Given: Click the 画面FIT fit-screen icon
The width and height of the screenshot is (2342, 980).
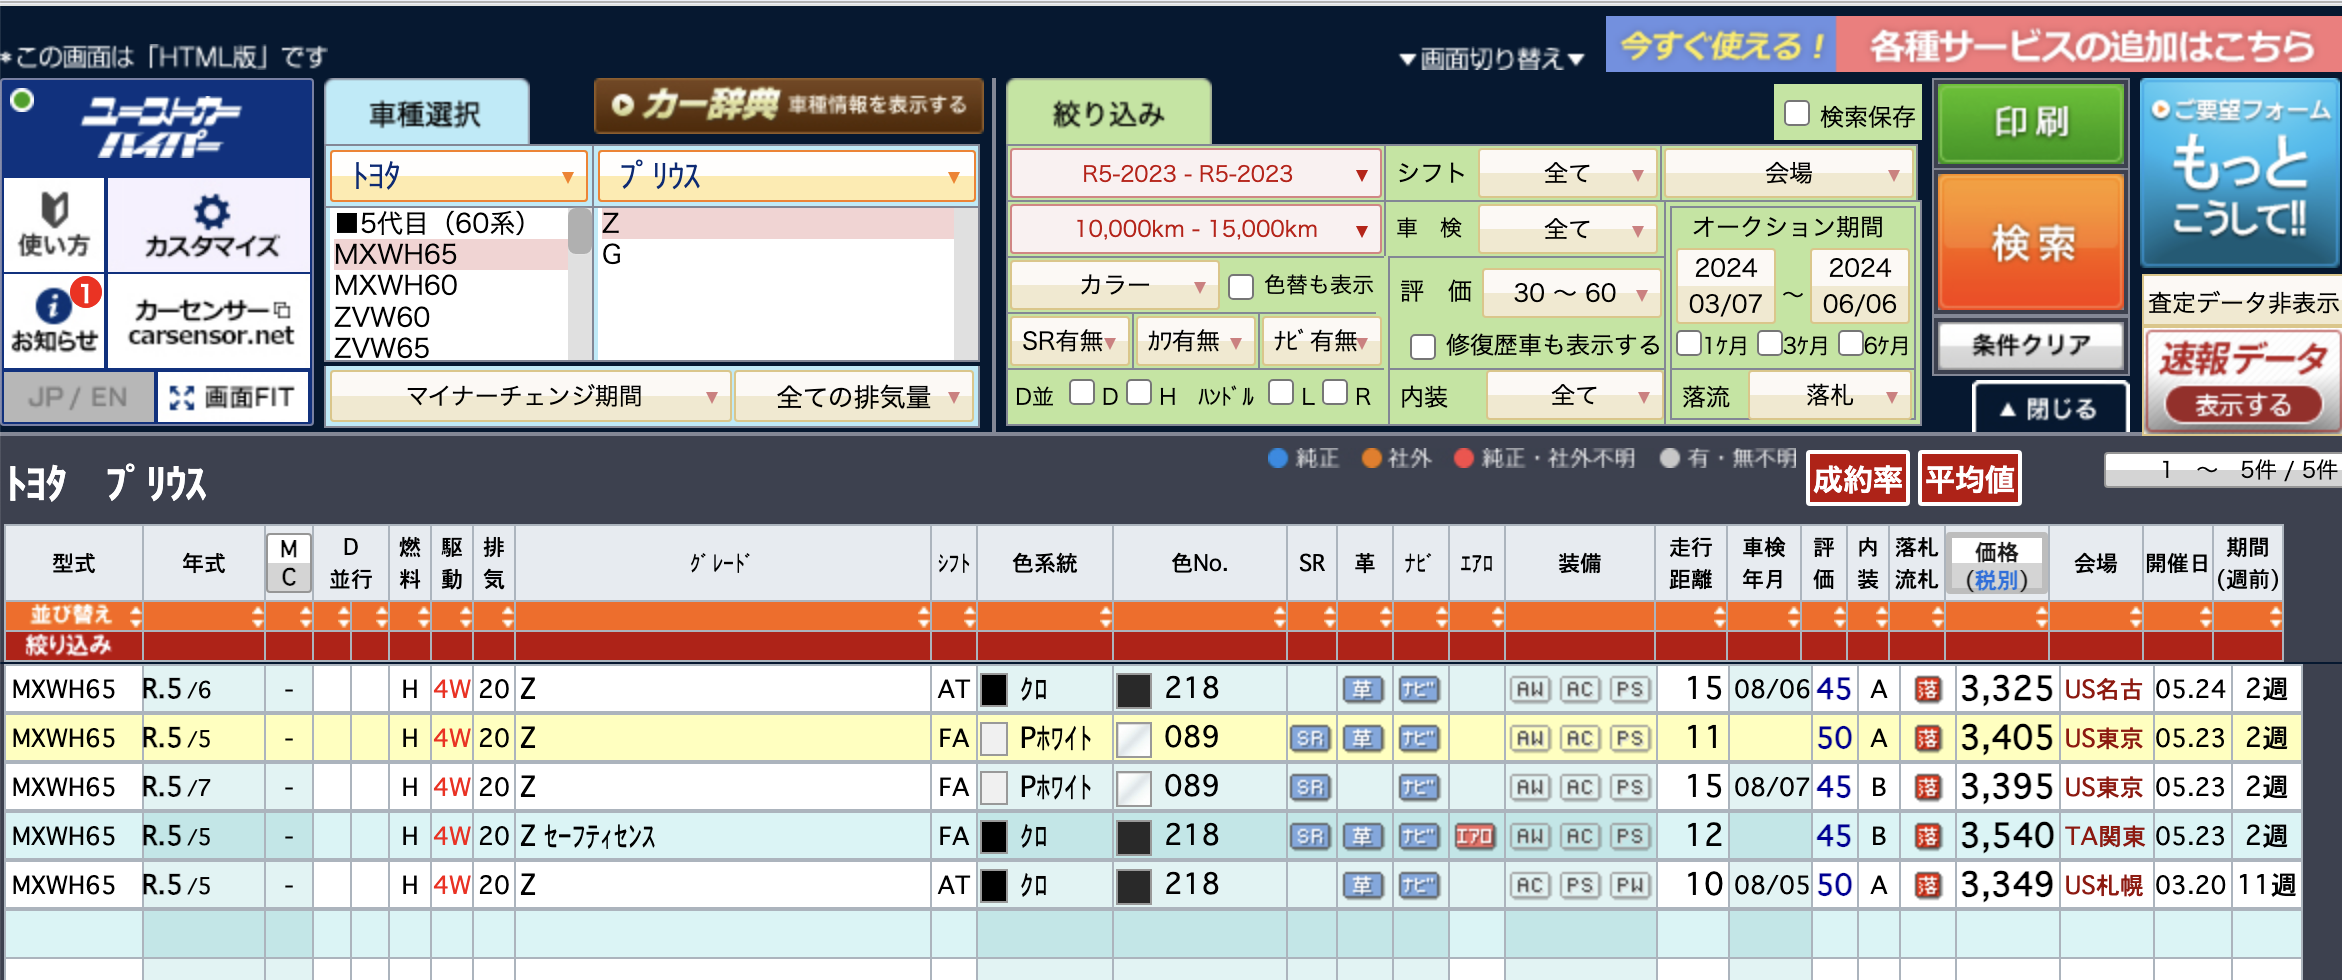Looking at the screenshot, I should coord(232,397).
